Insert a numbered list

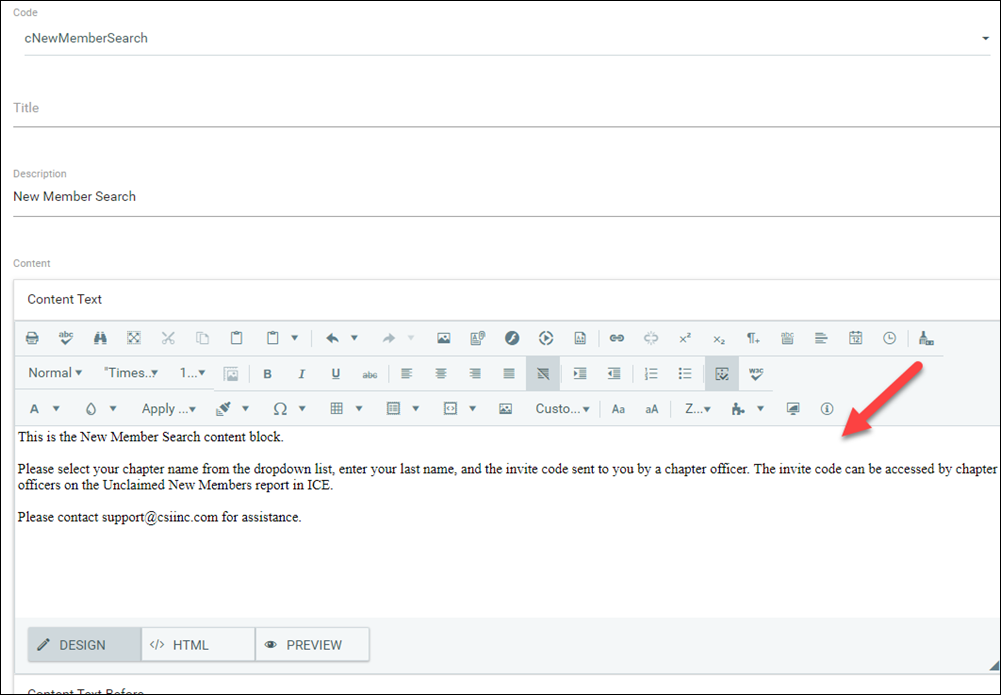(651, 373)
